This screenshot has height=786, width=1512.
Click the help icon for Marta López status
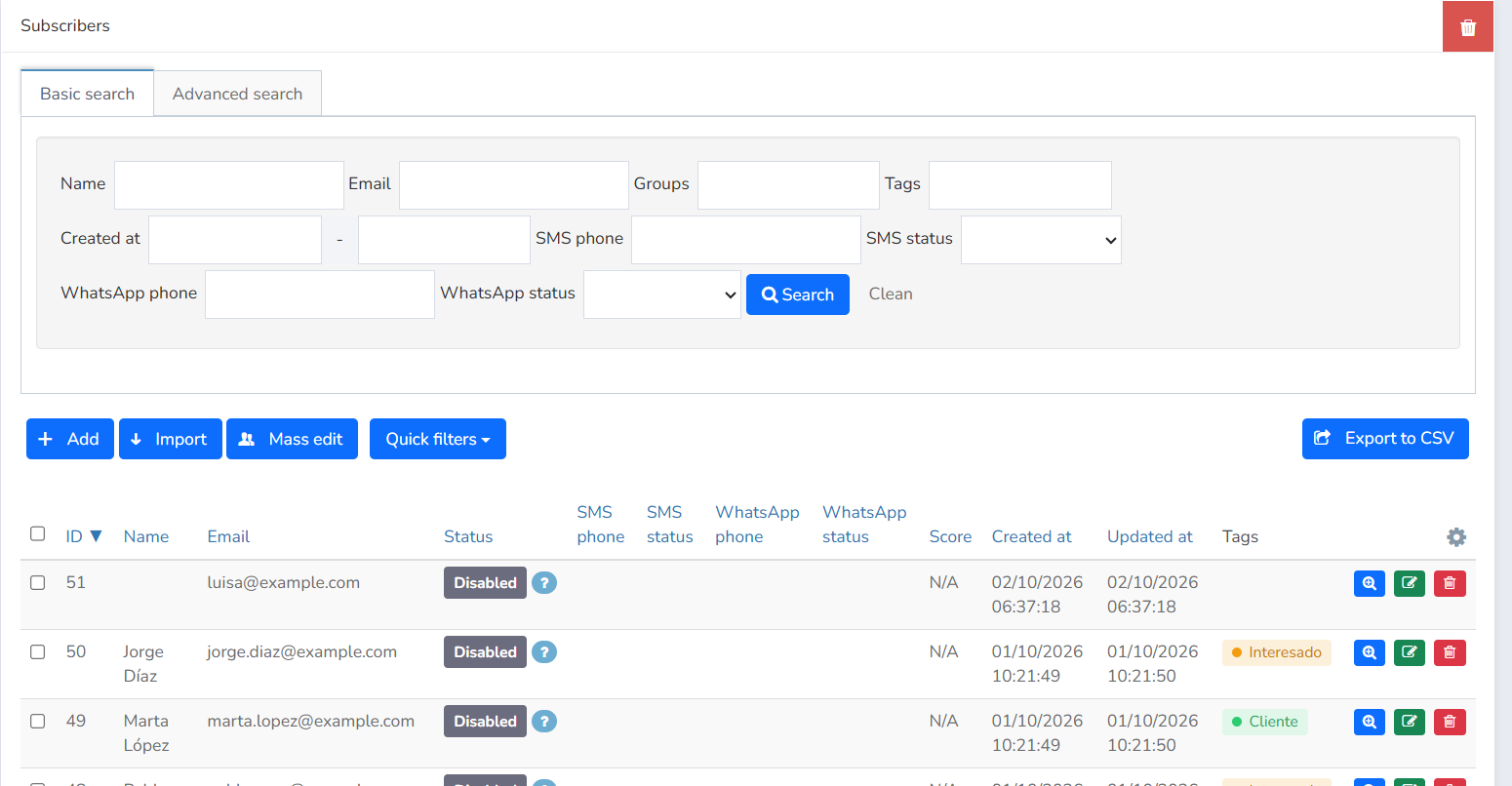point(544,721)
